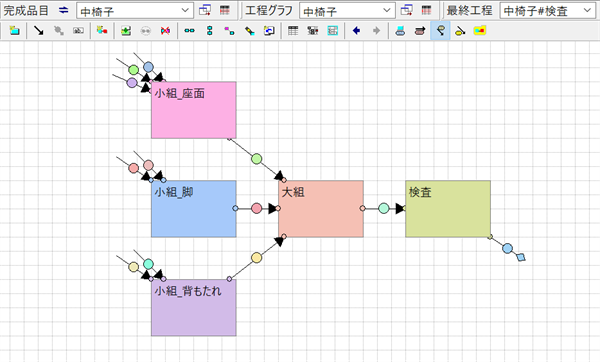
Task: Click the back navigation blue arrow
Action: click(356, 31)
